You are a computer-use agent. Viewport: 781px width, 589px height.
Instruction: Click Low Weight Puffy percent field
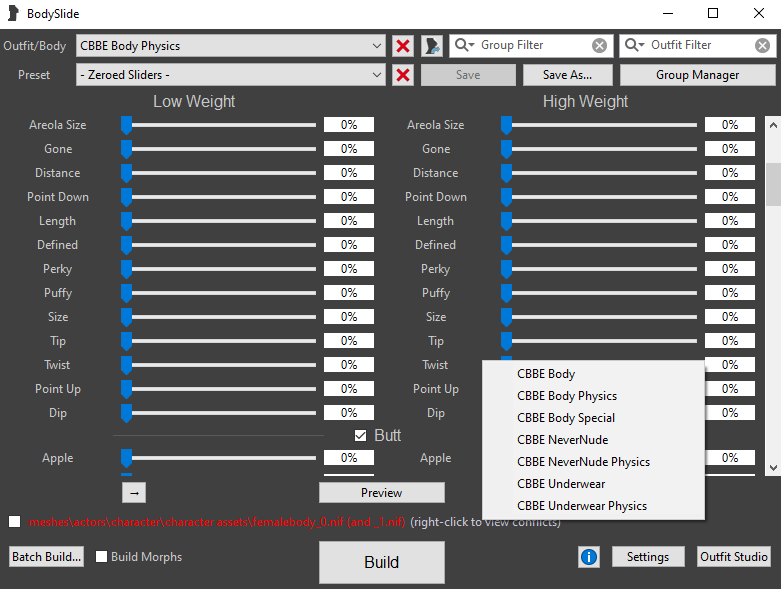[x=349, y=293]
